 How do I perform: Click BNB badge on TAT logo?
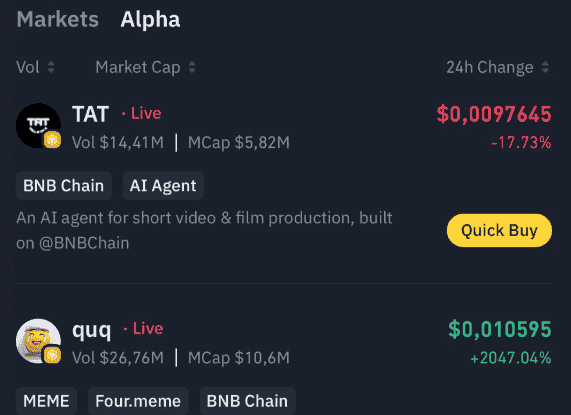[x=52, y=140]
